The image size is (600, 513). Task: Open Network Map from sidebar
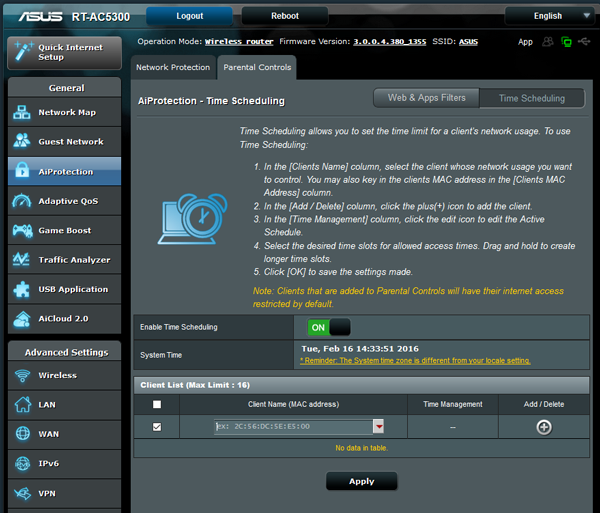click(64, 112)
